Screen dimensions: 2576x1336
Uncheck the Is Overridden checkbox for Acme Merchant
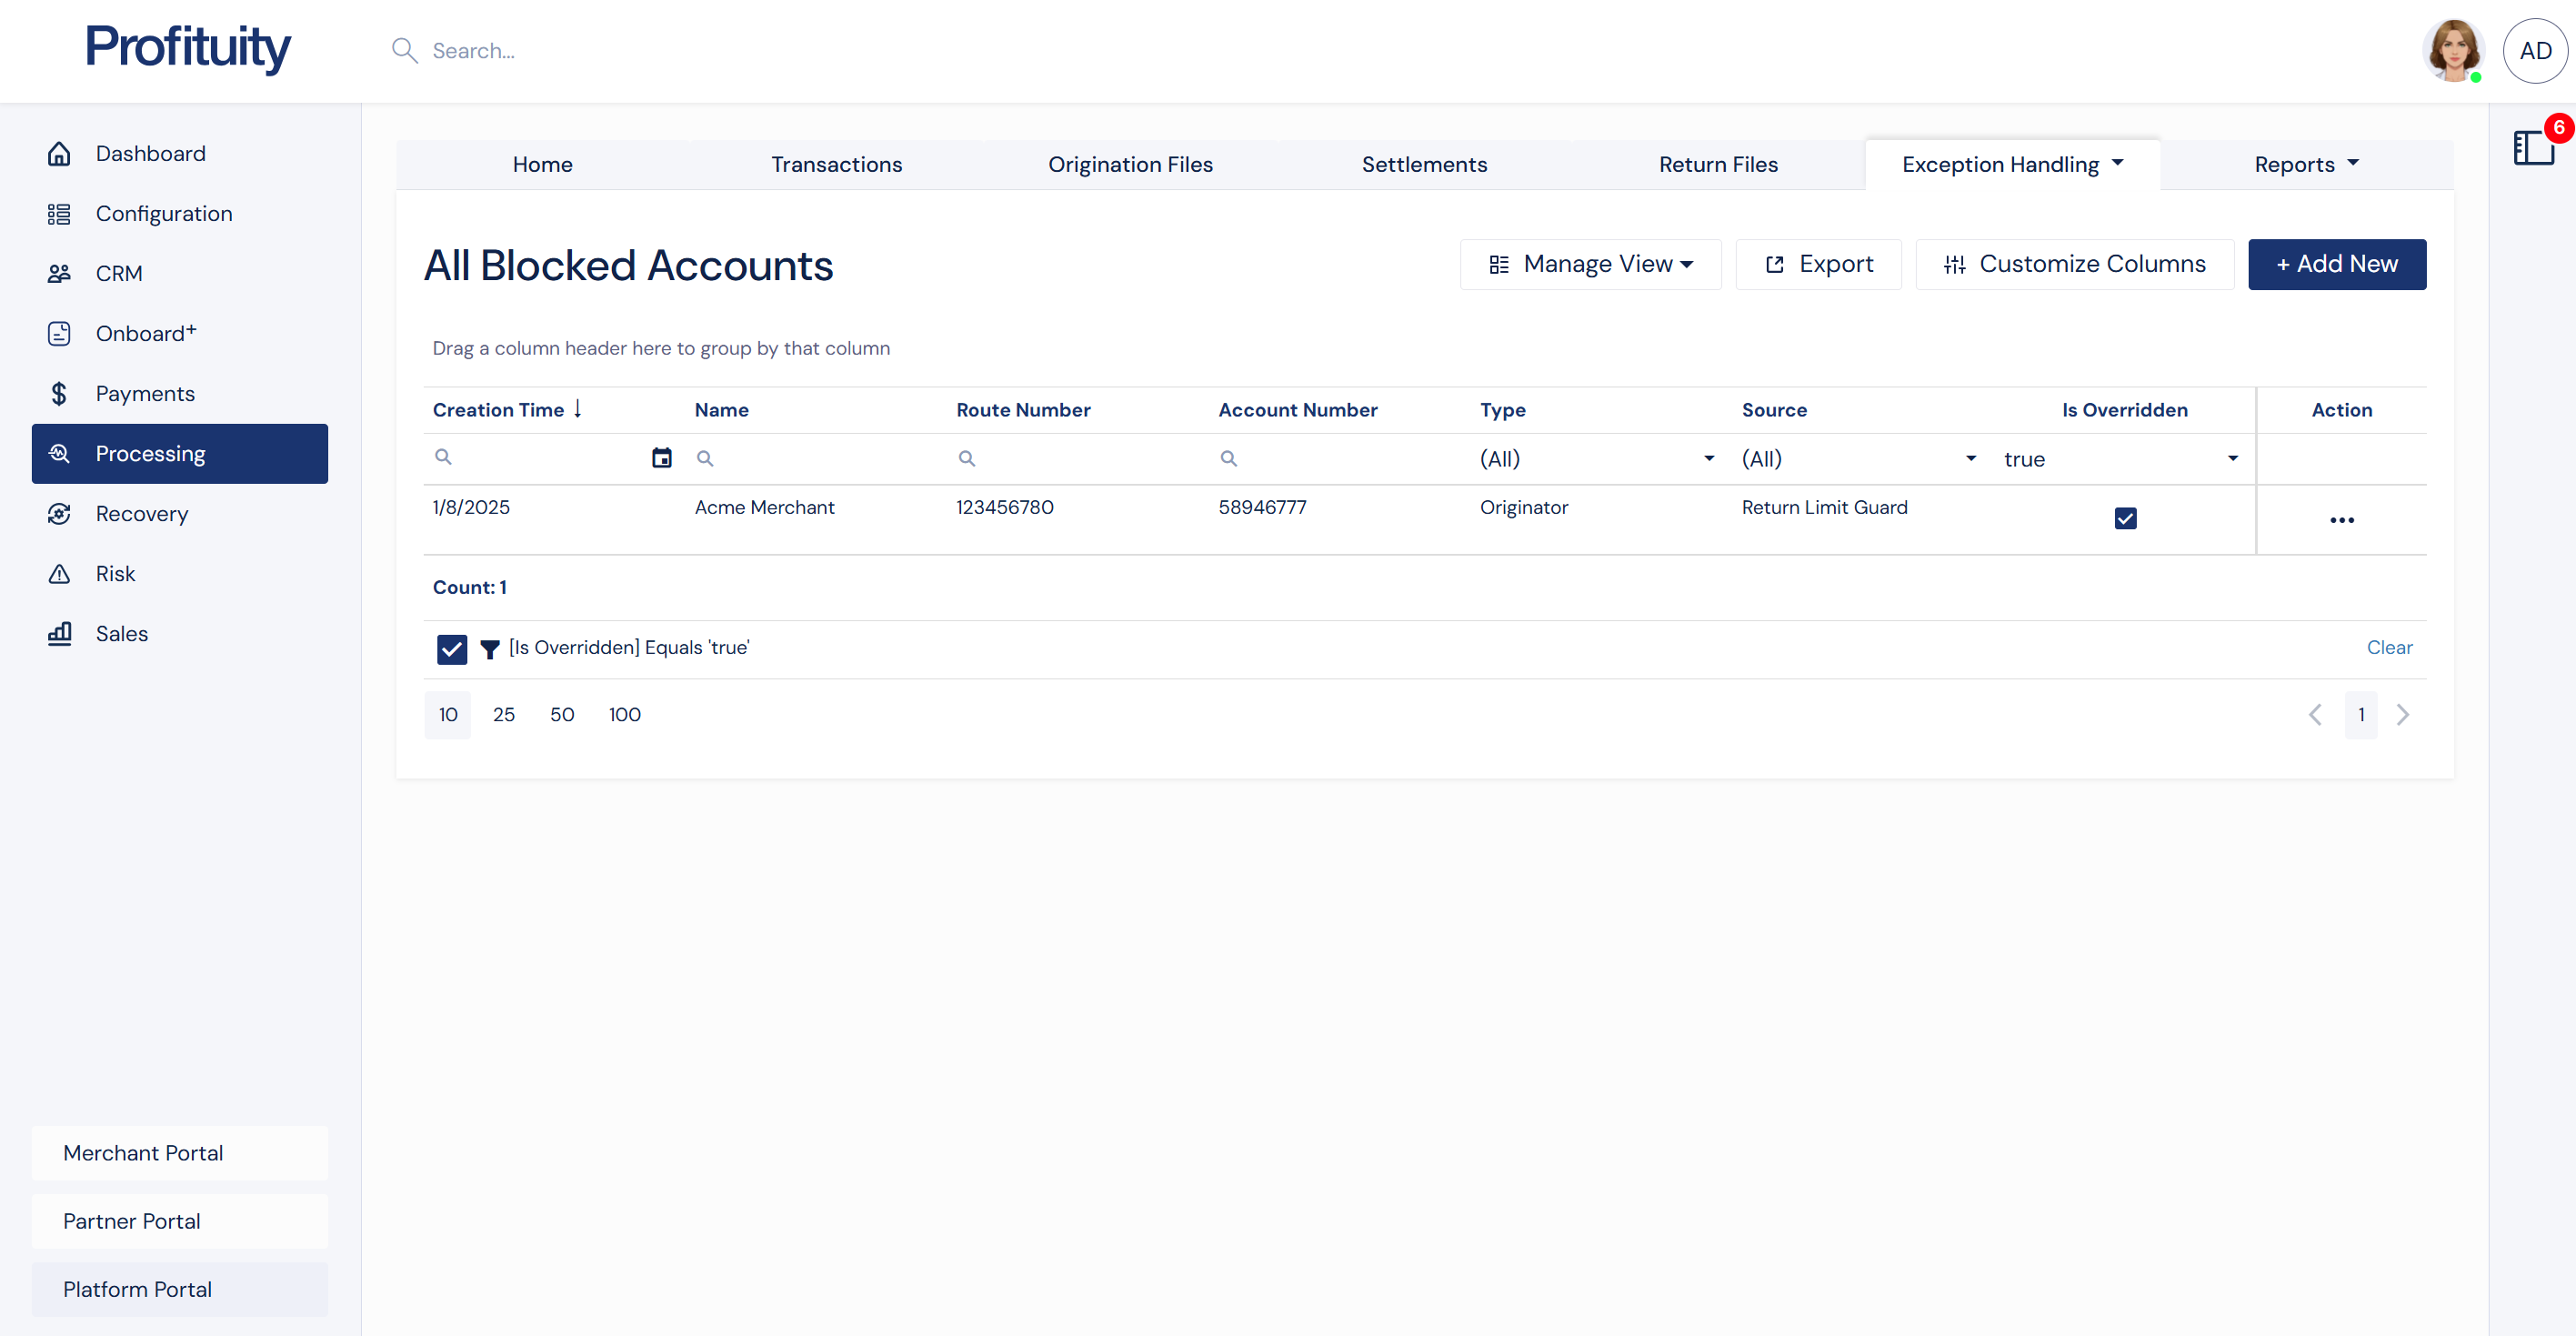click(2126, 518)
